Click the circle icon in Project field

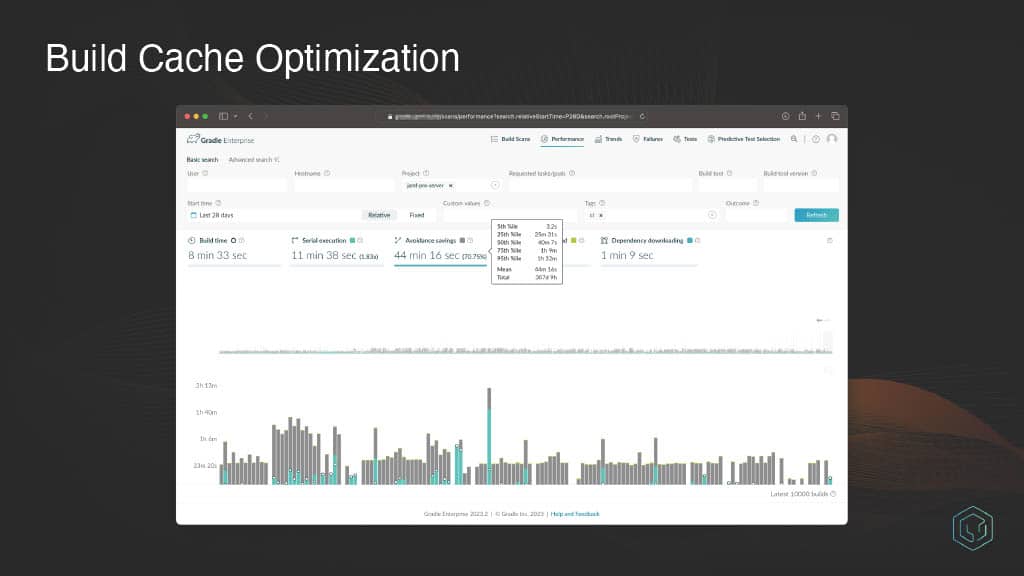495,185
